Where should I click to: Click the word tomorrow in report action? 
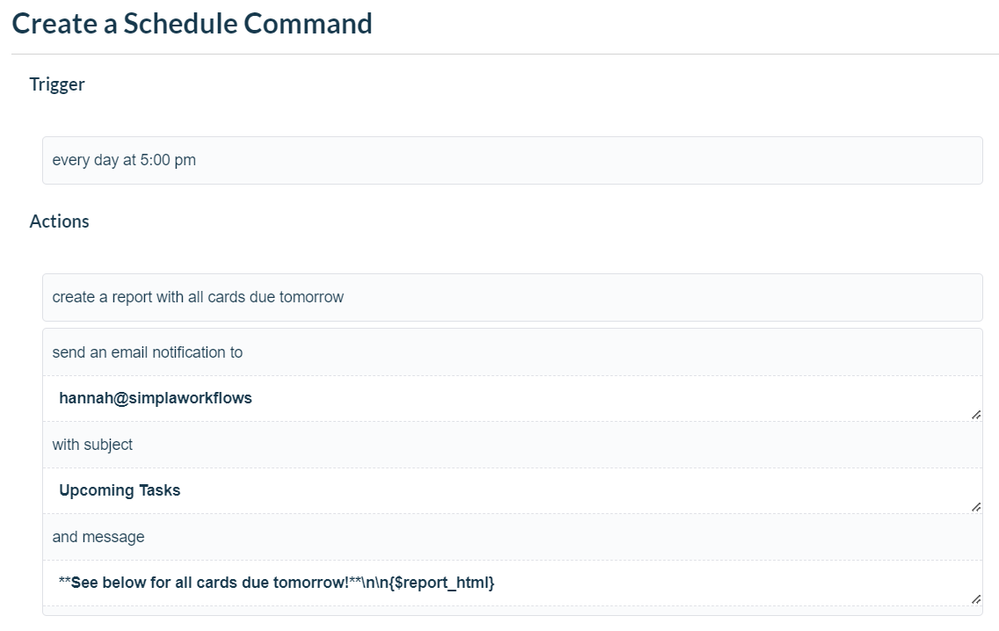312,297
